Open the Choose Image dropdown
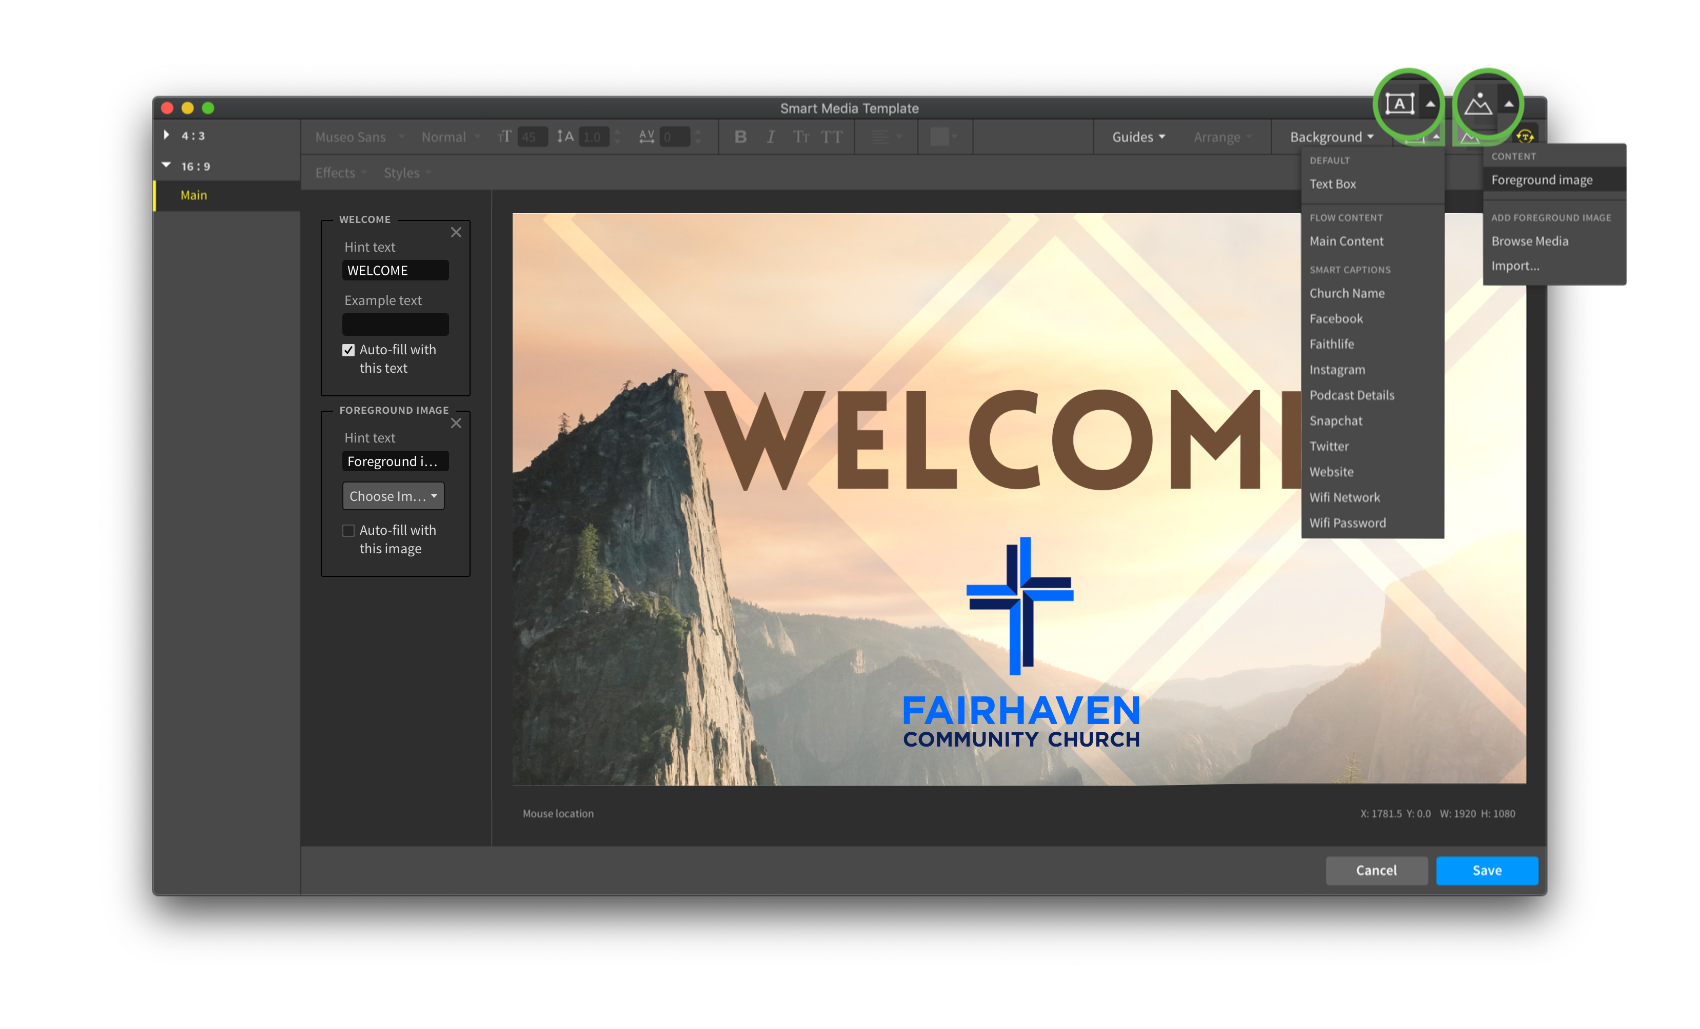 (x=393, y=496)
